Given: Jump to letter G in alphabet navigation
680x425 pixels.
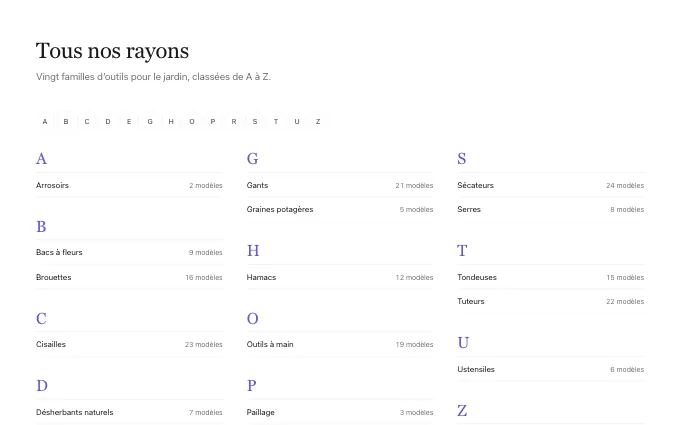Looking at the screenshot, I should (x=150, y=121).
